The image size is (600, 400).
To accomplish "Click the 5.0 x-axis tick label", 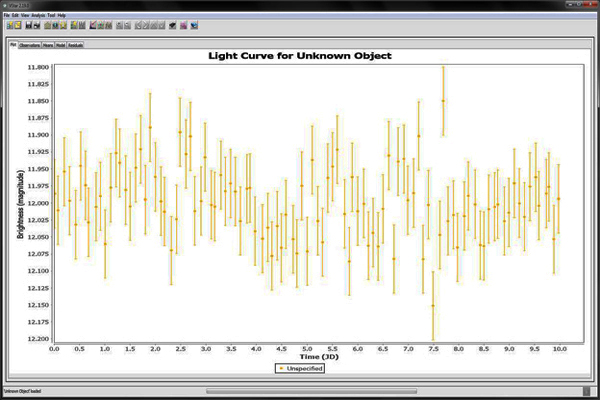I will [307, 349].
